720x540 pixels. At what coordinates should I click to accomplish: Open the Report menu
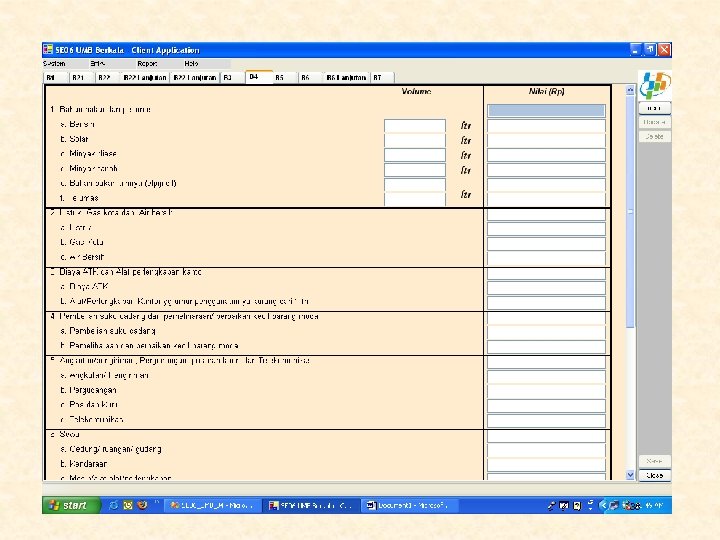coord(147,63)
